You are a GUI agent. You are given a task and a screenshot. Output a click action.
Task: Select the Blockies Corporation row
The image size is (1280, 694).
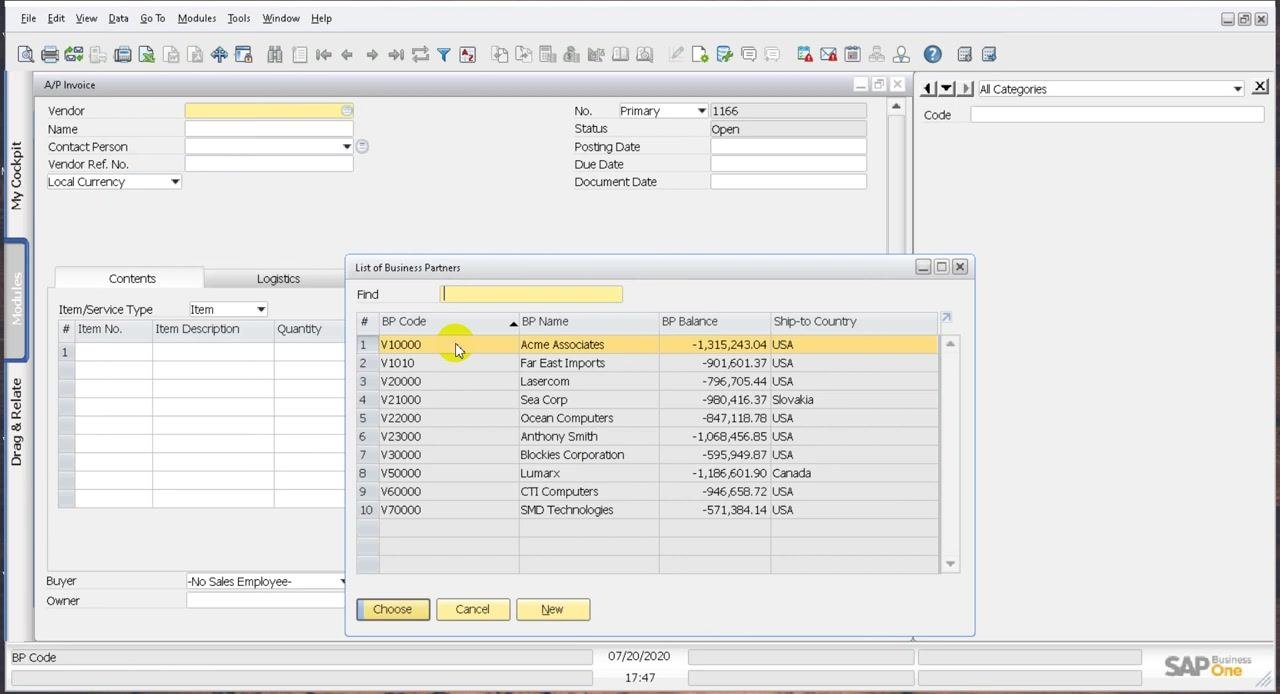[647, 455]
